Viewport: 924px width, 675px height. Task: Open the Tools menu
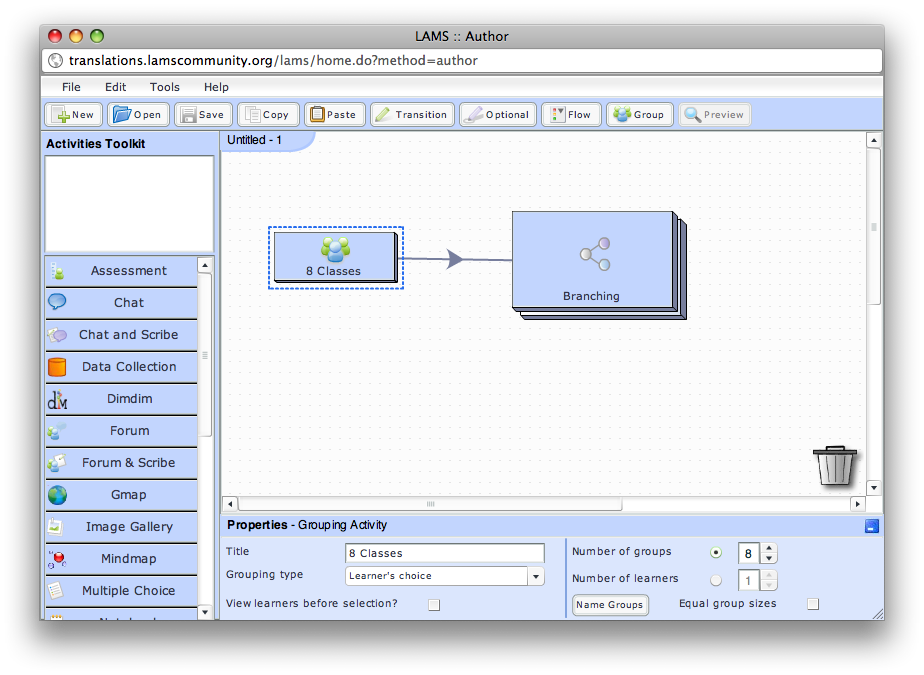pyautogui.click(x=165, y=87)
